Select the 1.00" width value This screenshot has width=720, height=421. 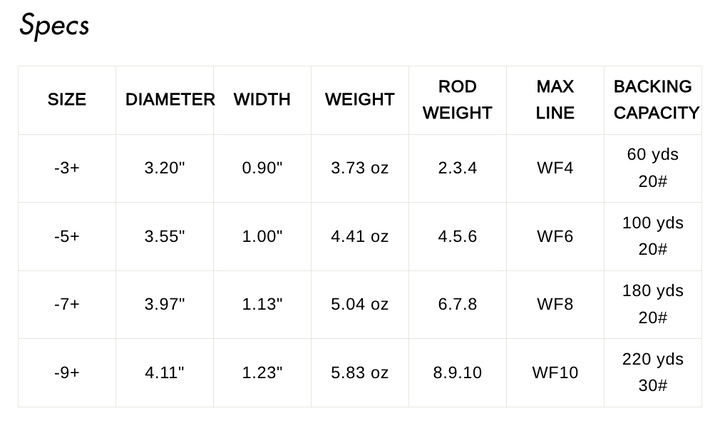point(262,236)
